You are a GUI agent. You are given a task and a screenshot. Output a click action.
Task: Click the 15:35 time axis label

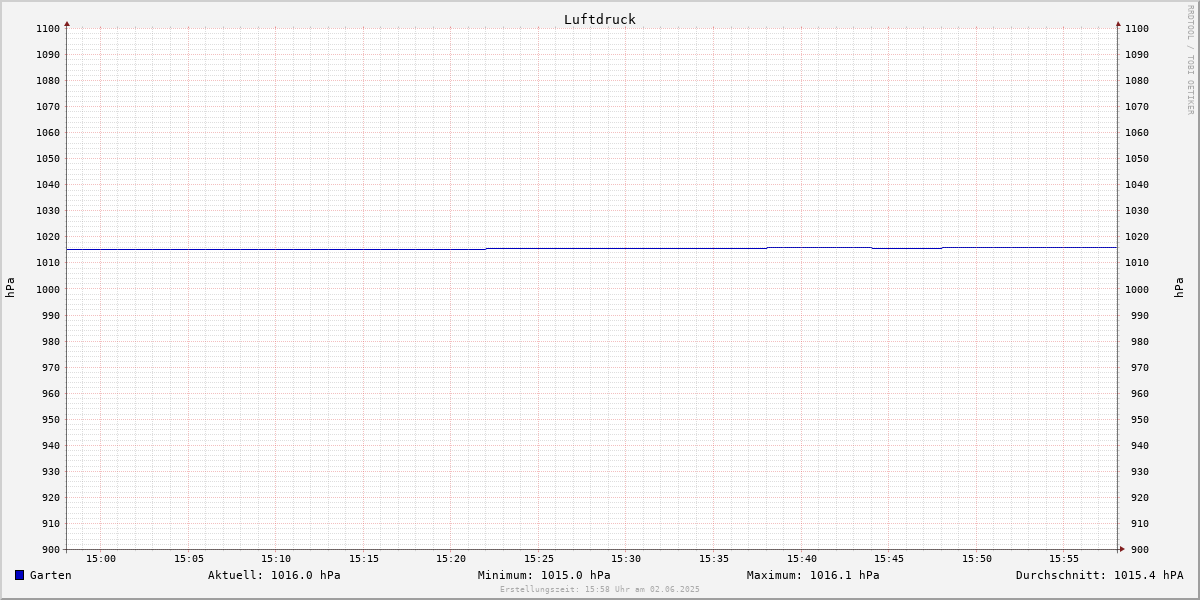714,559
